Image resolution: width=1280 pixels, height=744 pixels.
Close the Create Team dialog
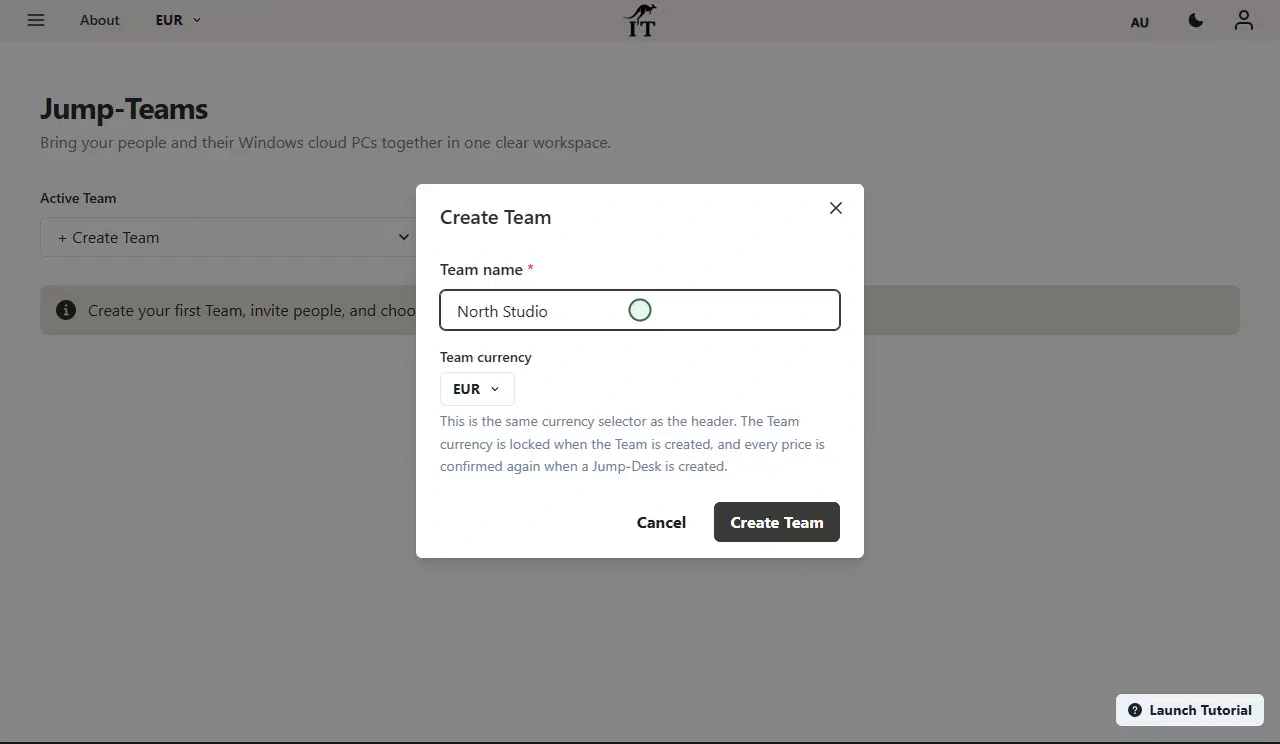pyautogui.click(x=836, y=208)
